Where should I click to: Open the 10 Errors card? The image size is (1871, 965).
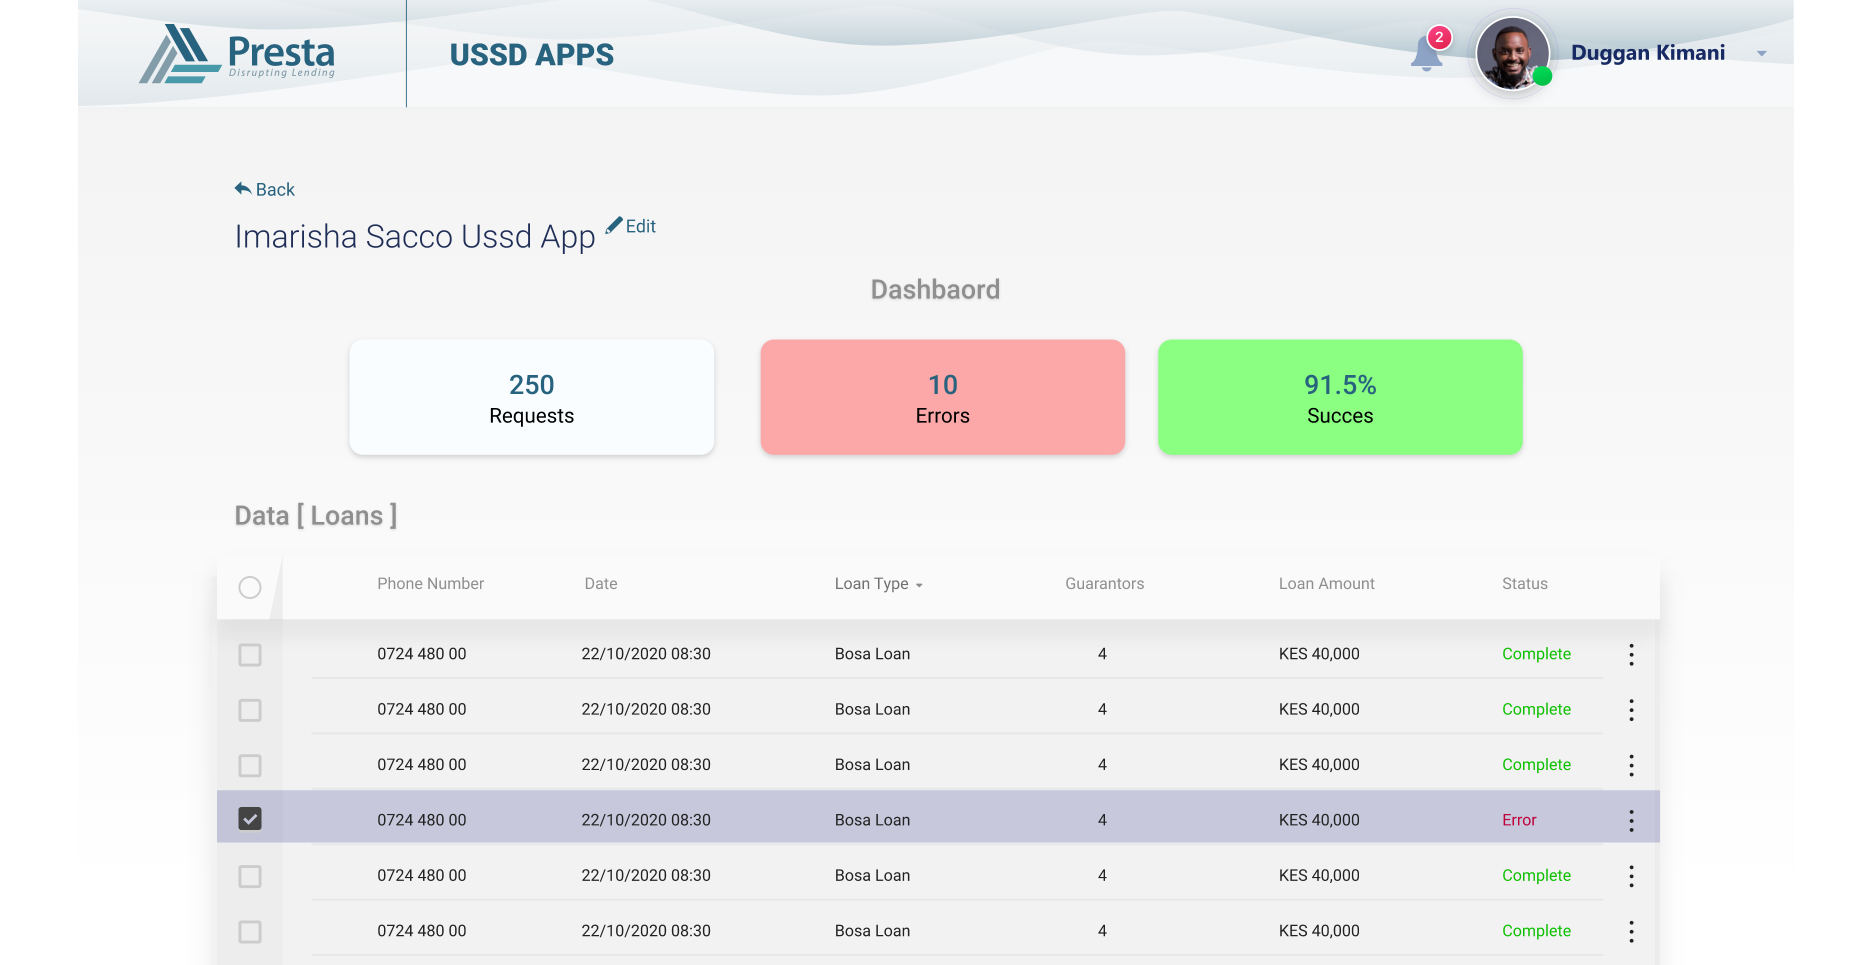943,397
